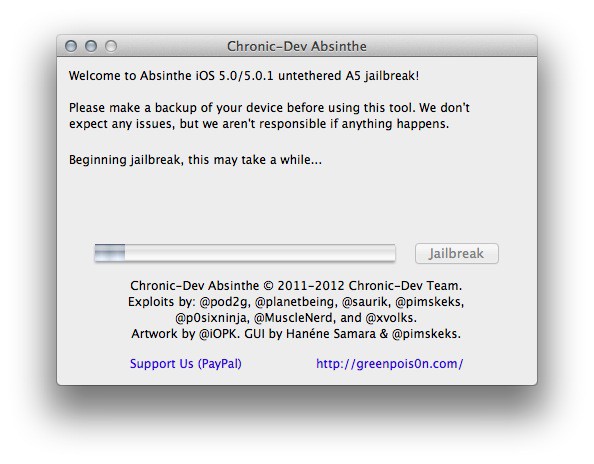Click the jailbreak progress bar
The width and height of the screenshot is (594, 464).
(245, 253)
